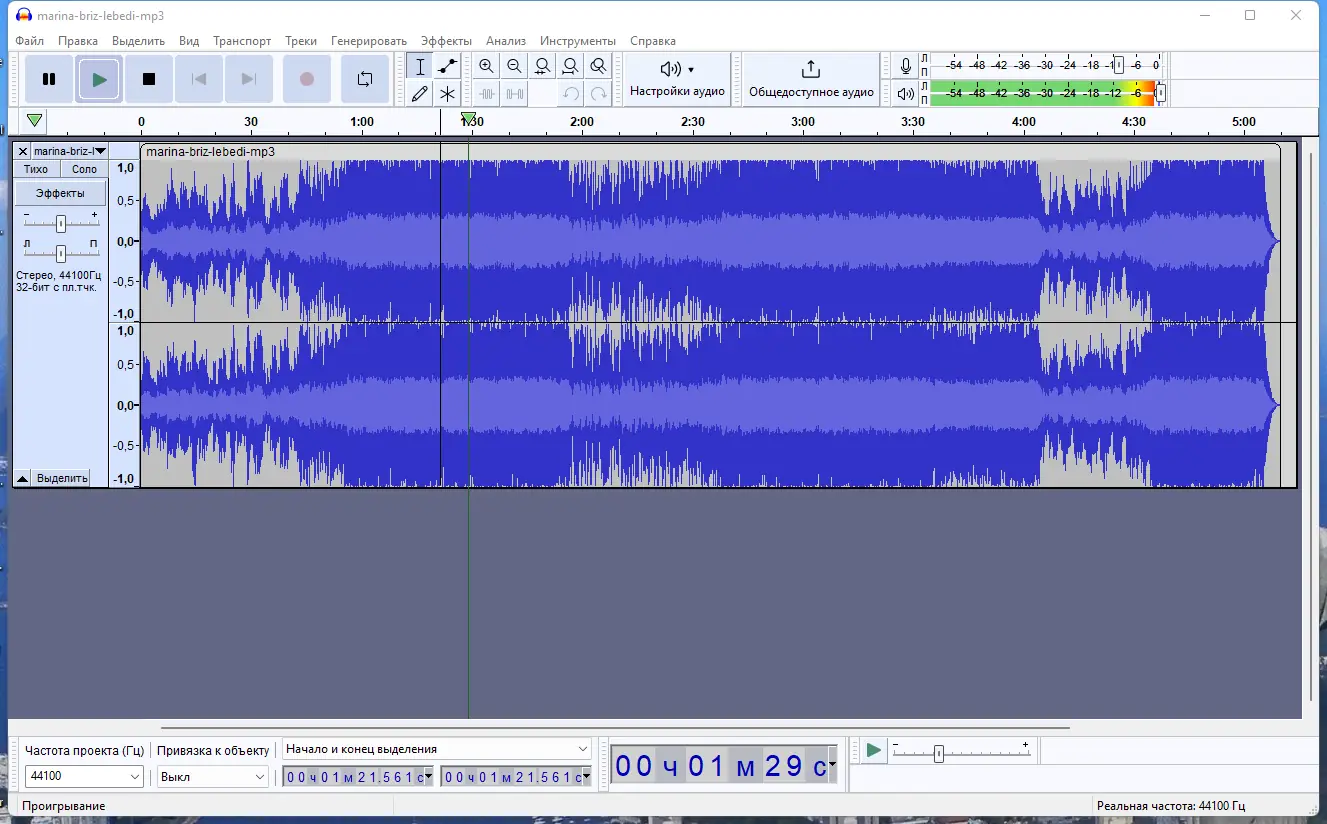Click the selection end time field
The height and width of the screenshot is (824, 1327).
[515, 777]
